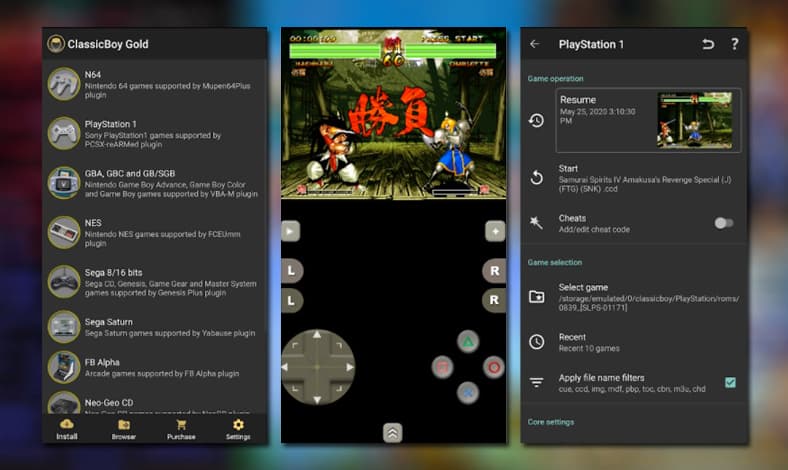Tap the plus button on game overlay

(x=495, y=231)
